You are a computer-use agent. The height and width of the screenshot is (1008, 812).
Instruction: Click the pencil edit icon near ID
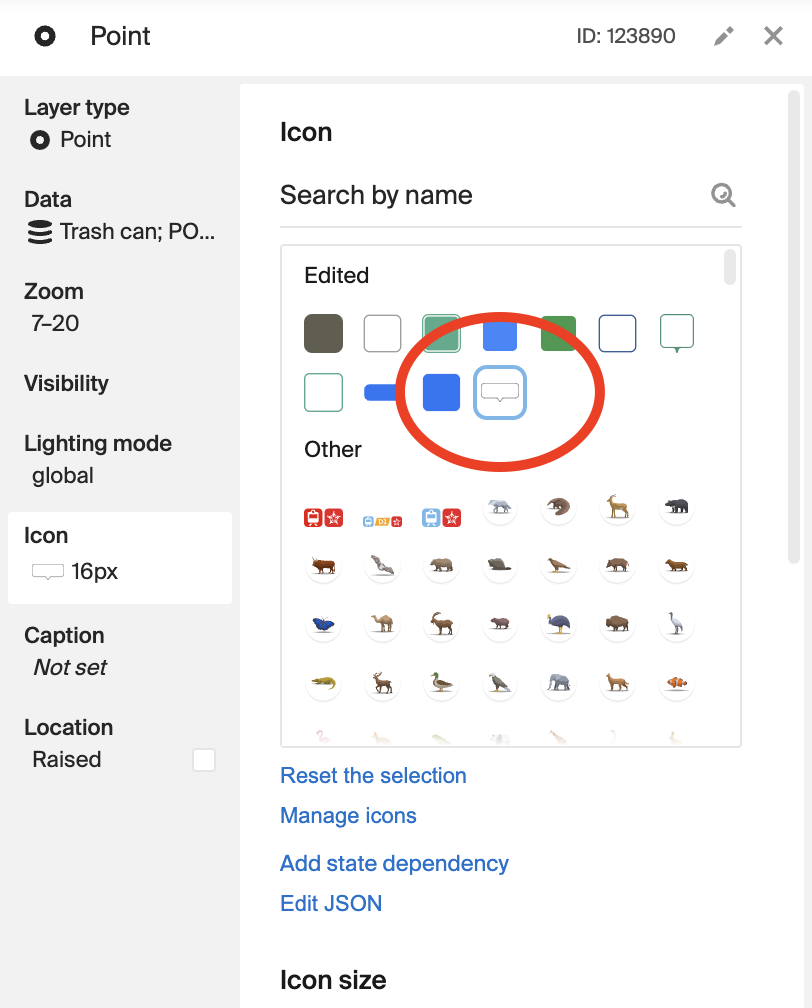tap(724, 36)
